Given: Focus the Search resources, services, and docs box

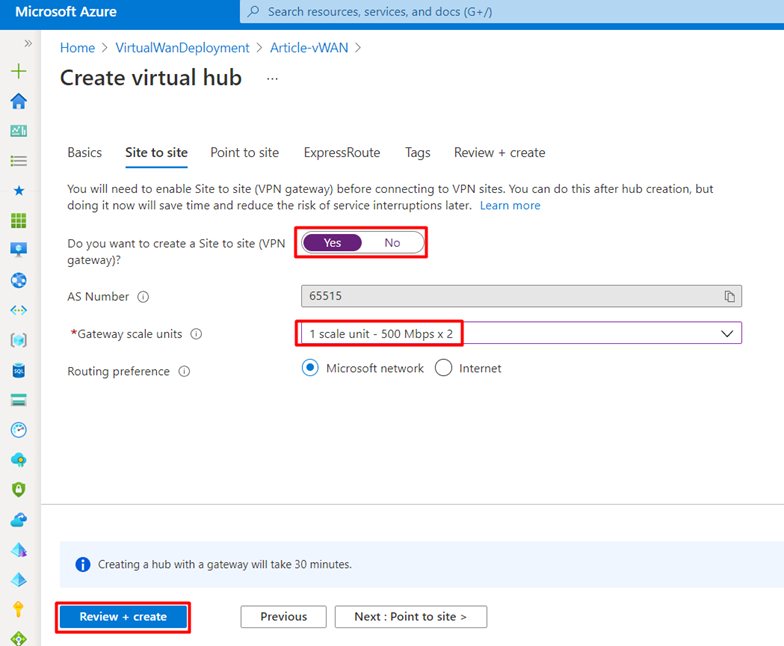Looking at the screenshot, I should [x=512, y=12].
